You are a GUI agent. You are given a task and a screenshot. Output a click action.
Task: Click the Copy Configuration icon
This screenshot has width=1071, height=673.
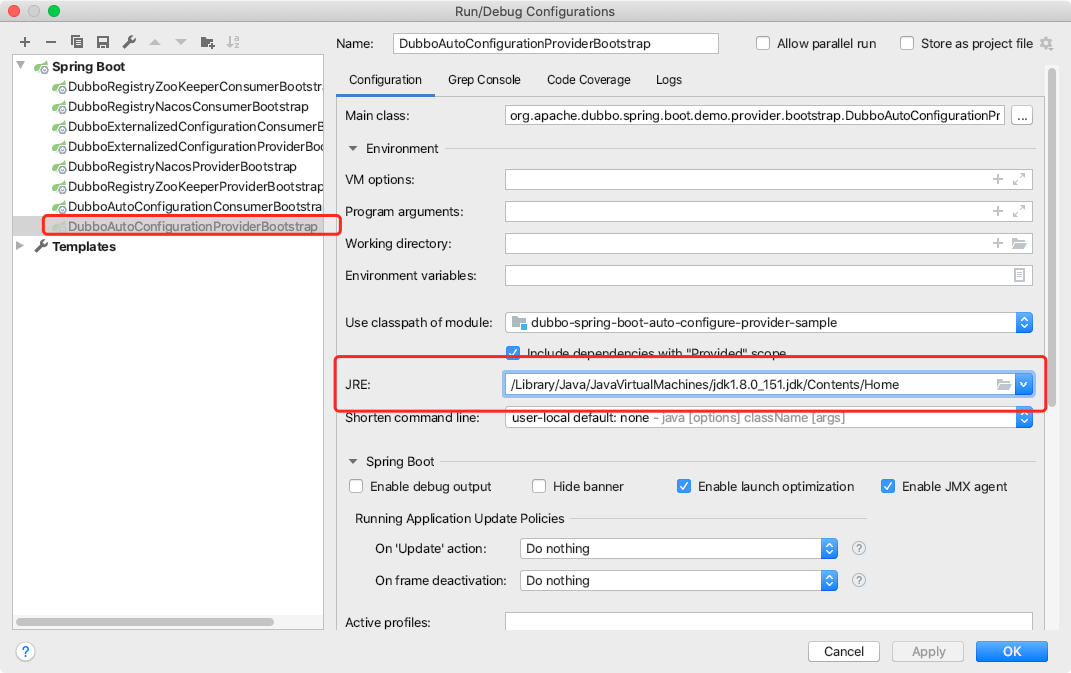[77, 42]
